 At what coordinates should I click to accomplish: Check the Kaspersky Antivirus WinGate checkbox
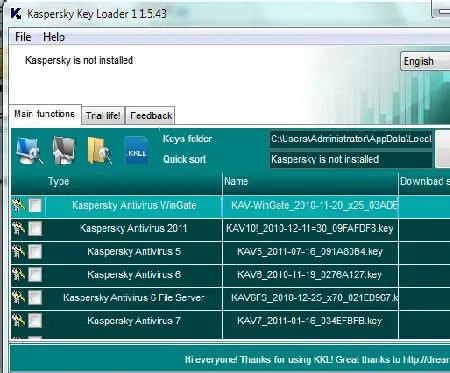(35, 205)
